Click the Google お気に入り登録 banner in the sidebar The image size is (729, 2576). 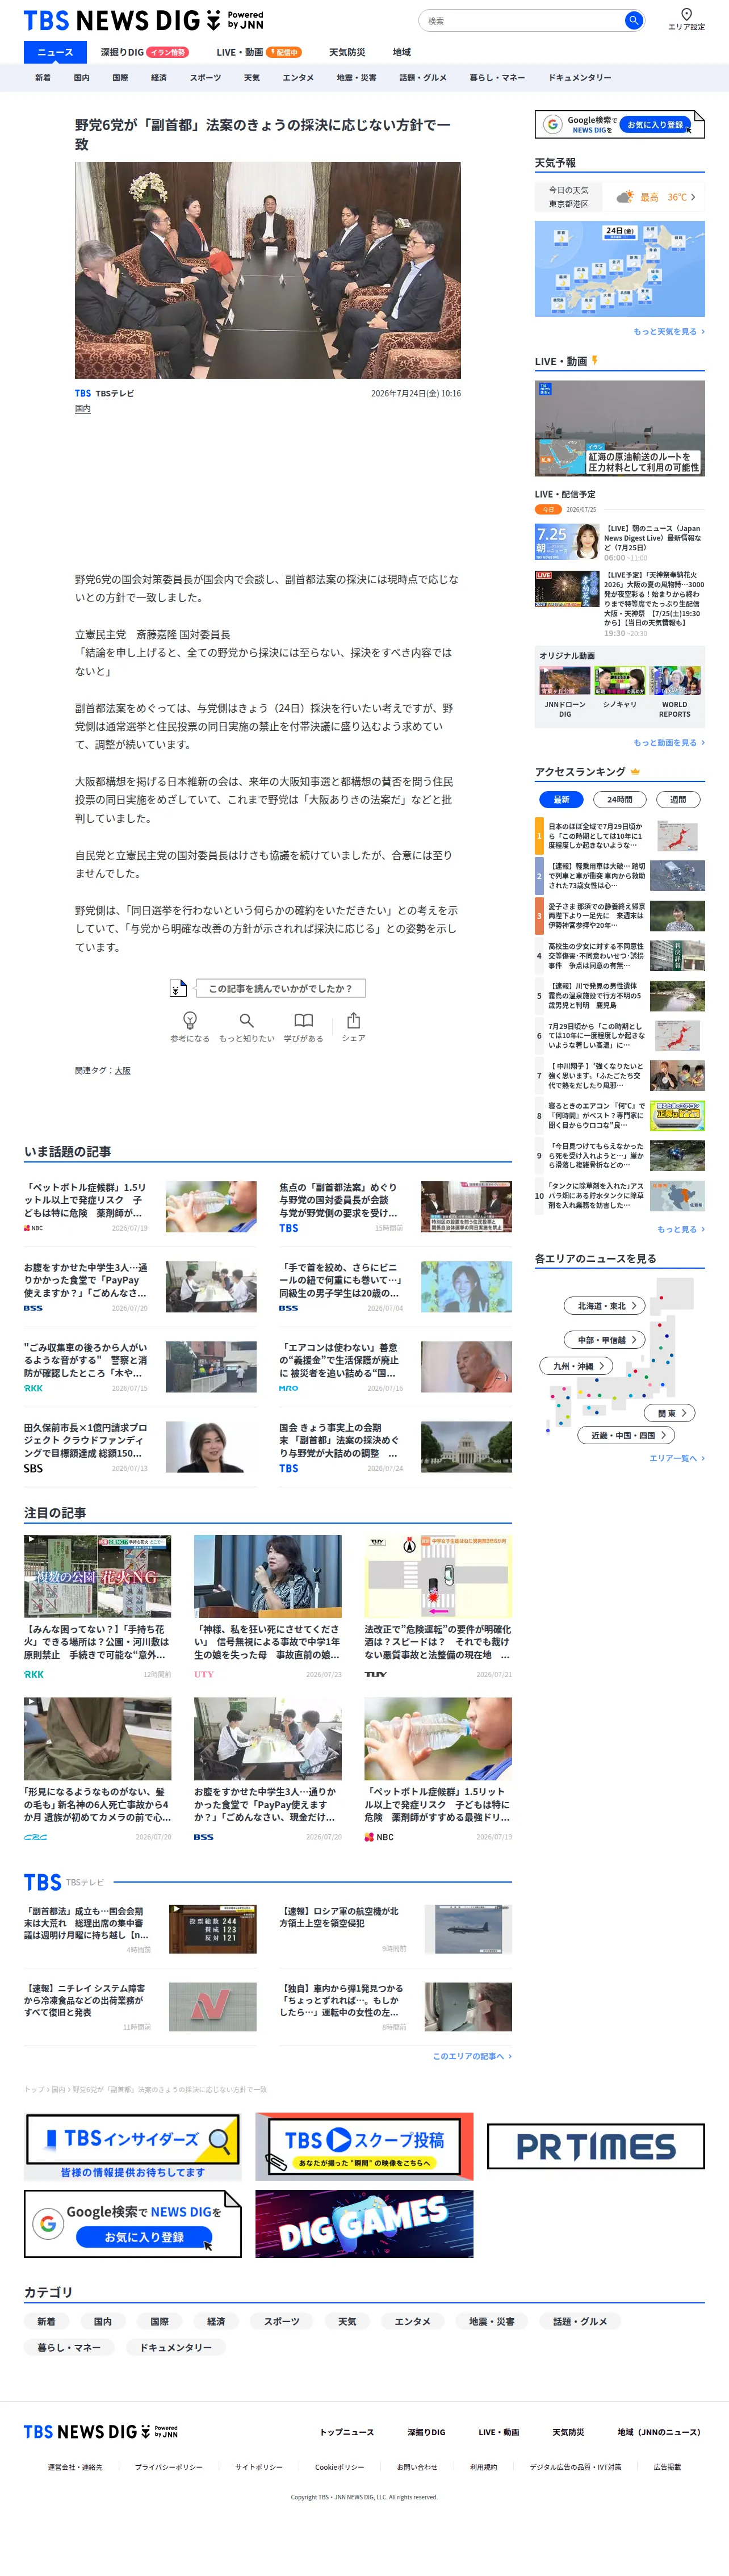(x=620, y=124)
